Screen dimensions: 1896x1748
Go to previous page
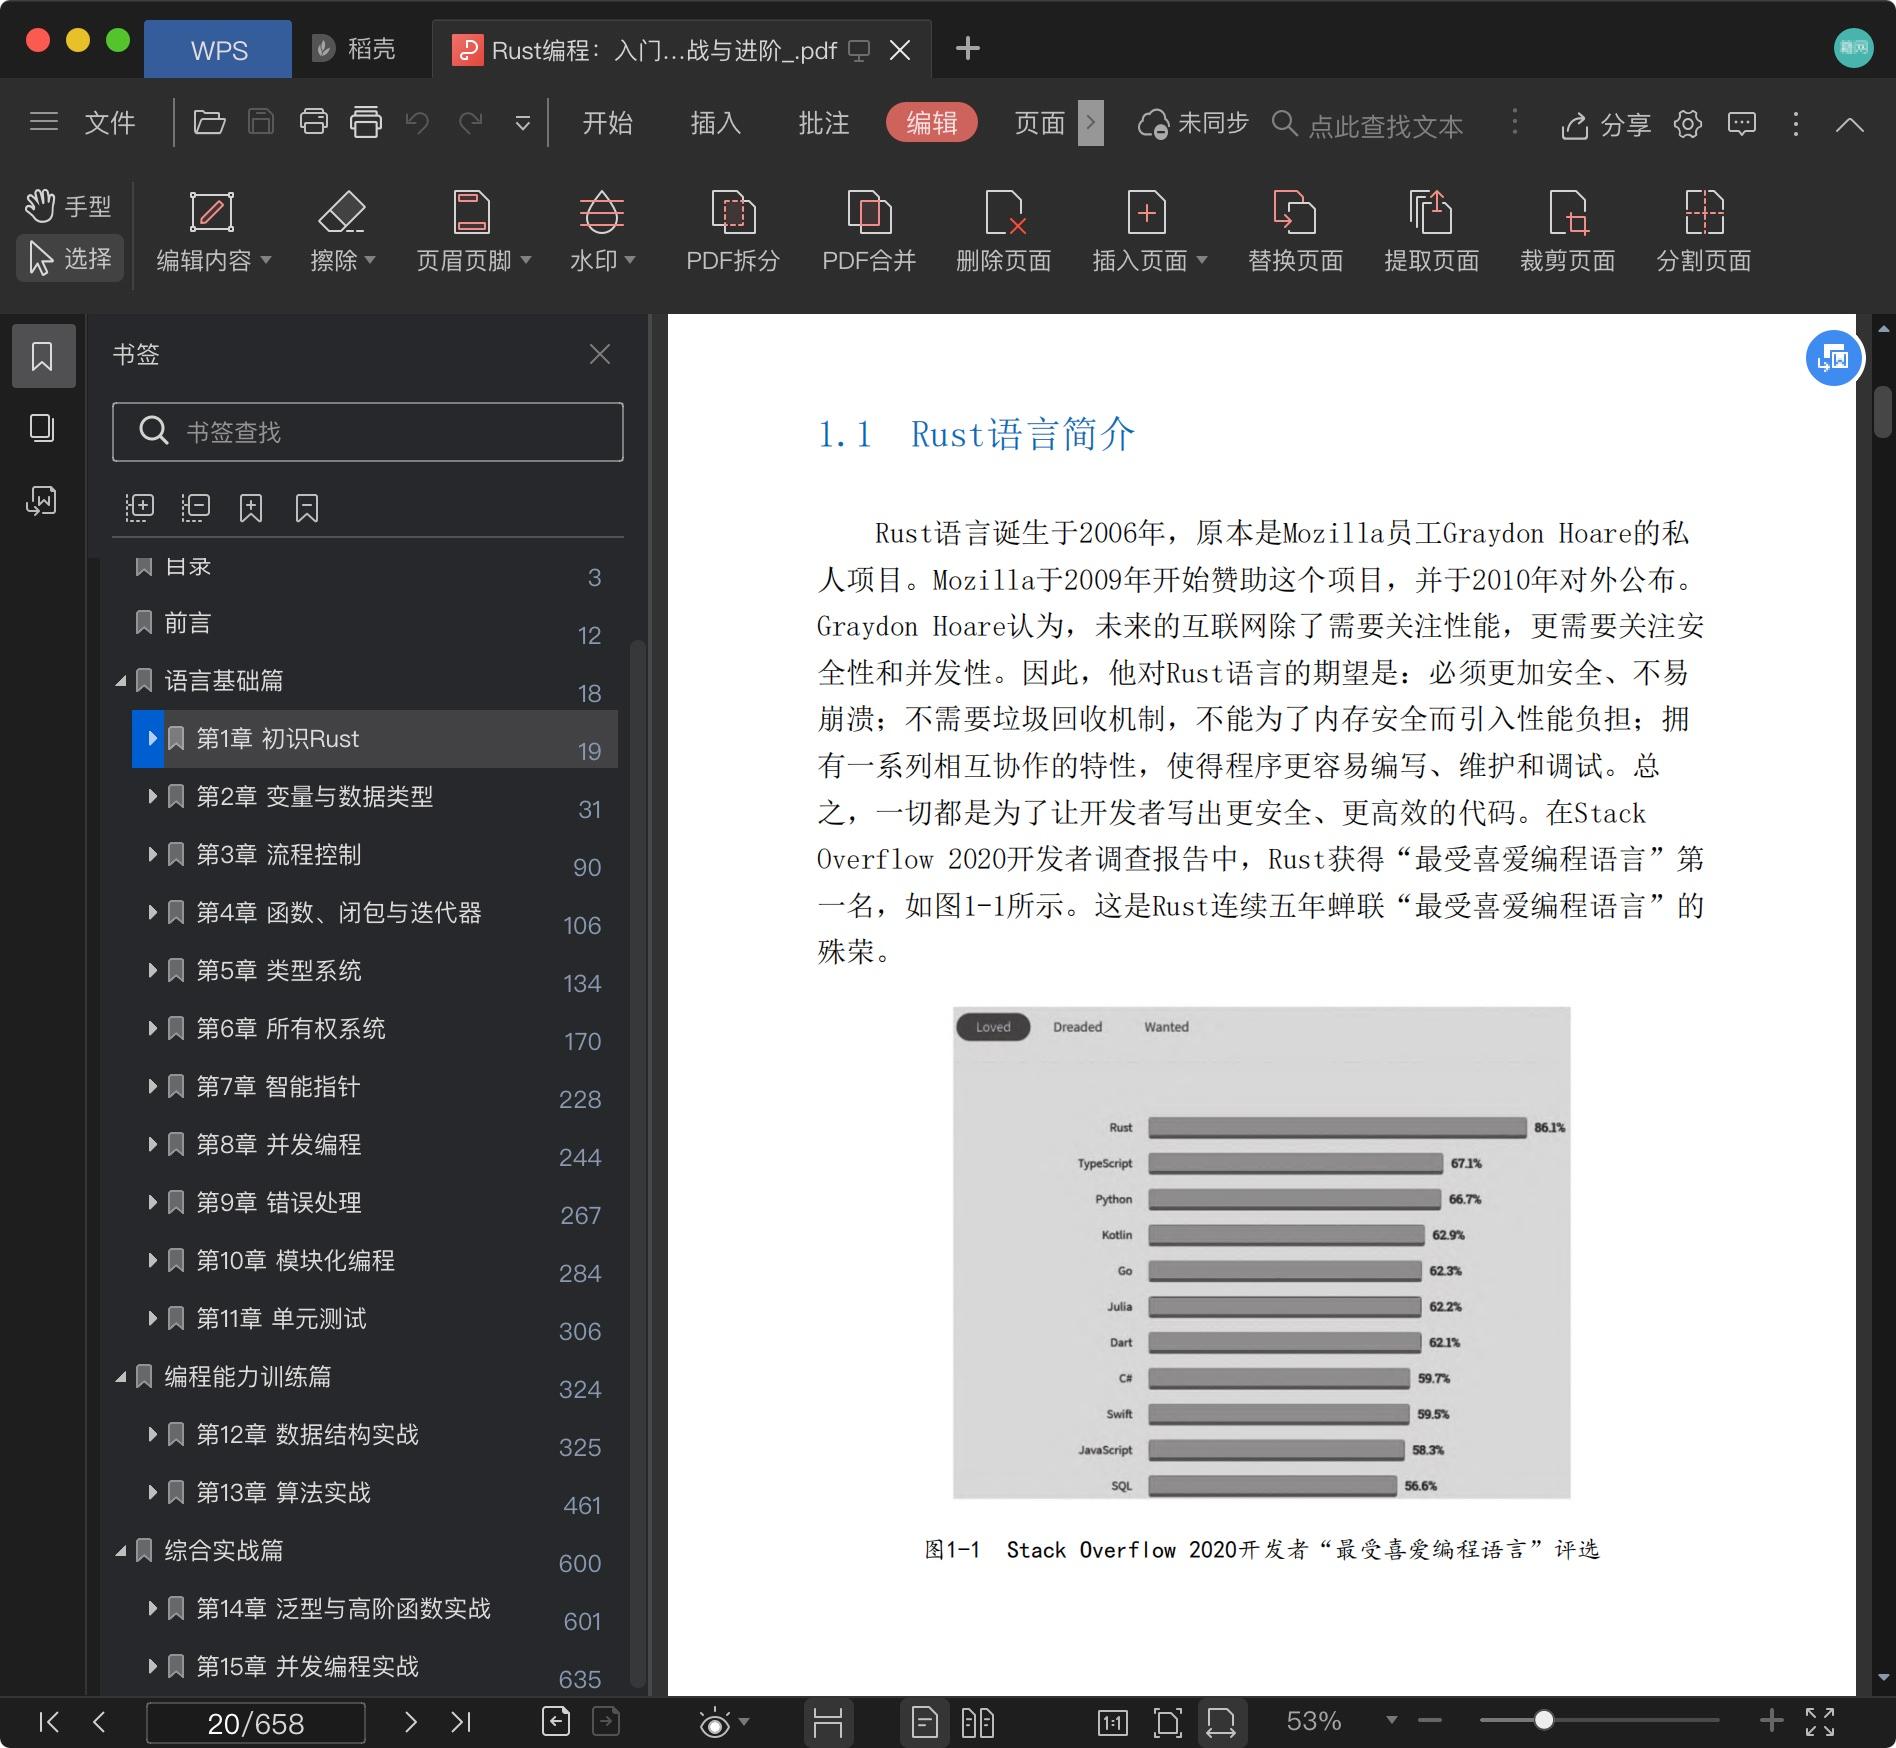(98, 1722)
